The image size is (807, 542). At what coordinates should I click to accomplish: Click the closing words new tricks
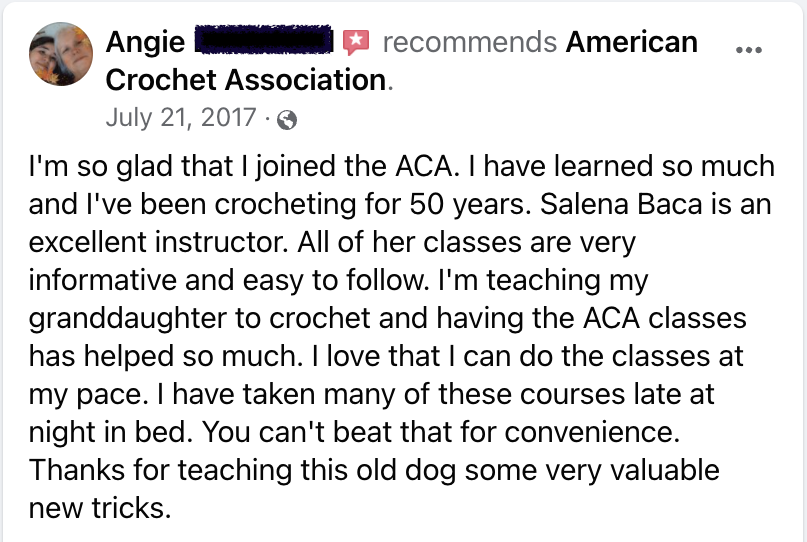(100, 508)
